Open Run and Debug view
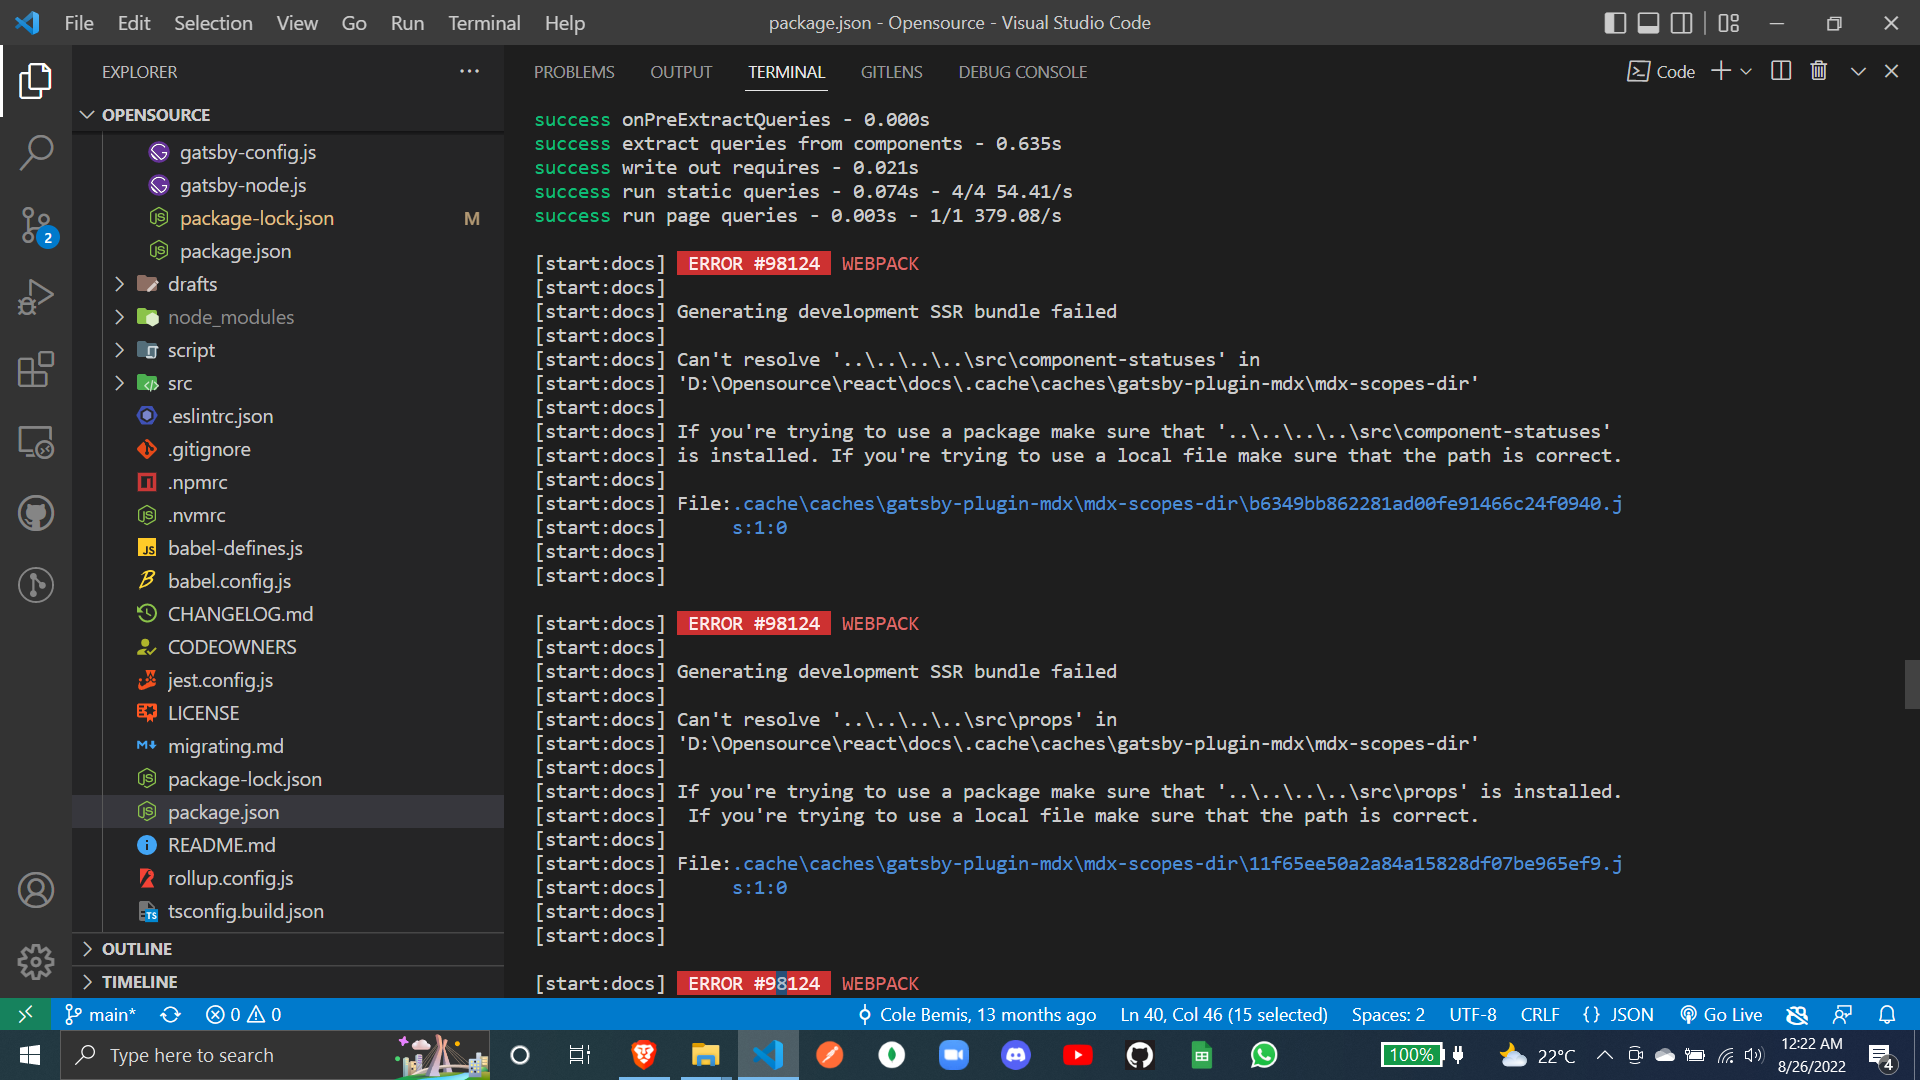1920x1080 pixels. point(36,298)
